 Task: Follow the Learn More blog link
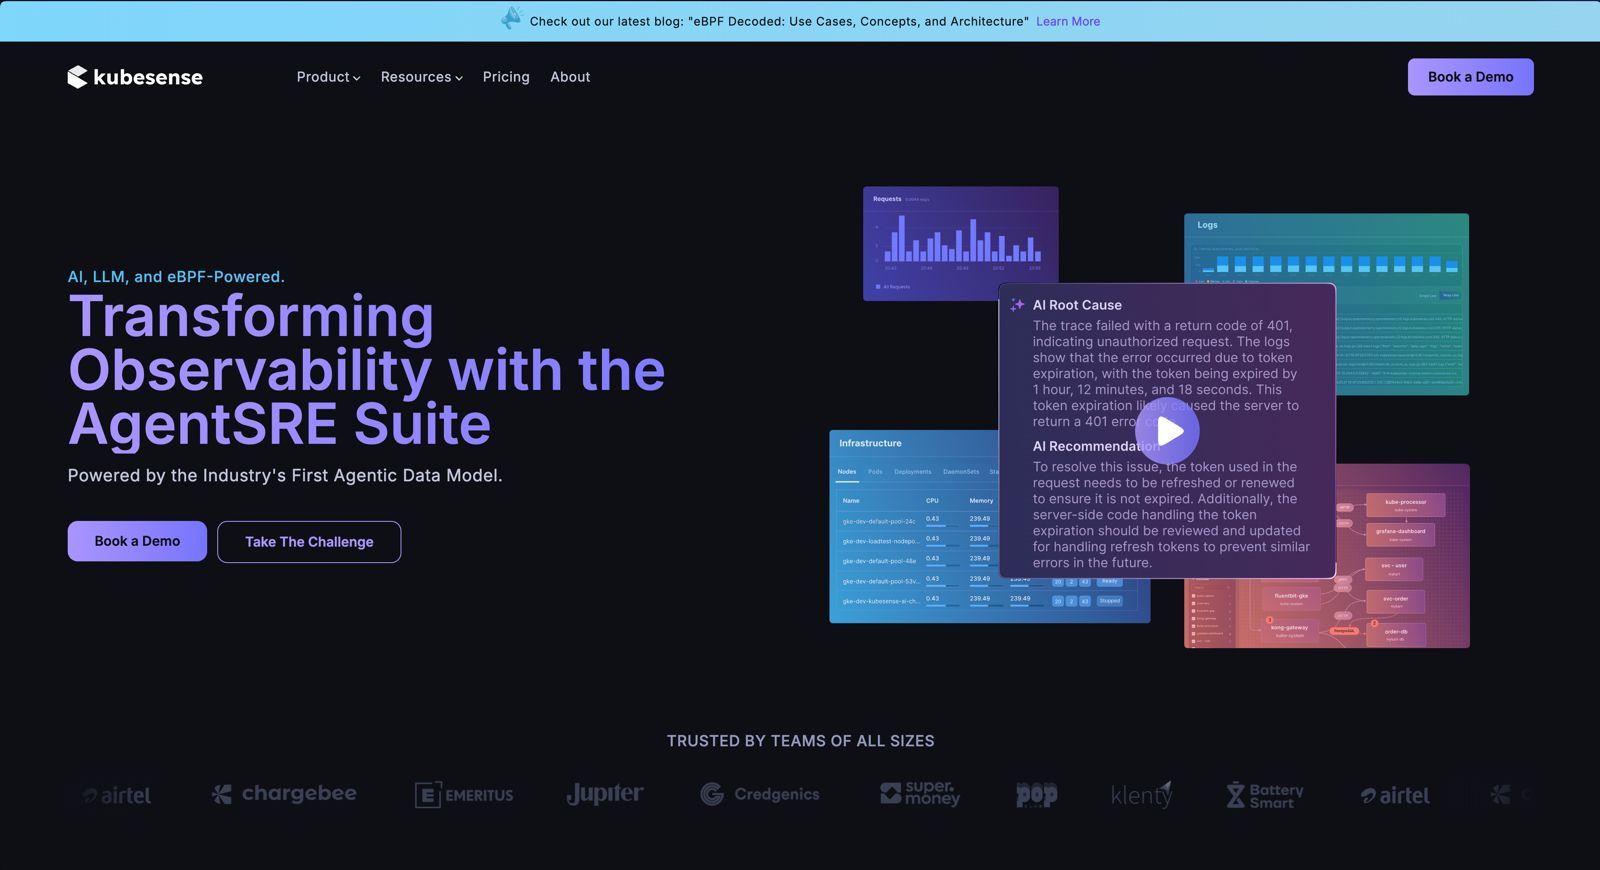[x=1068, y=21]
